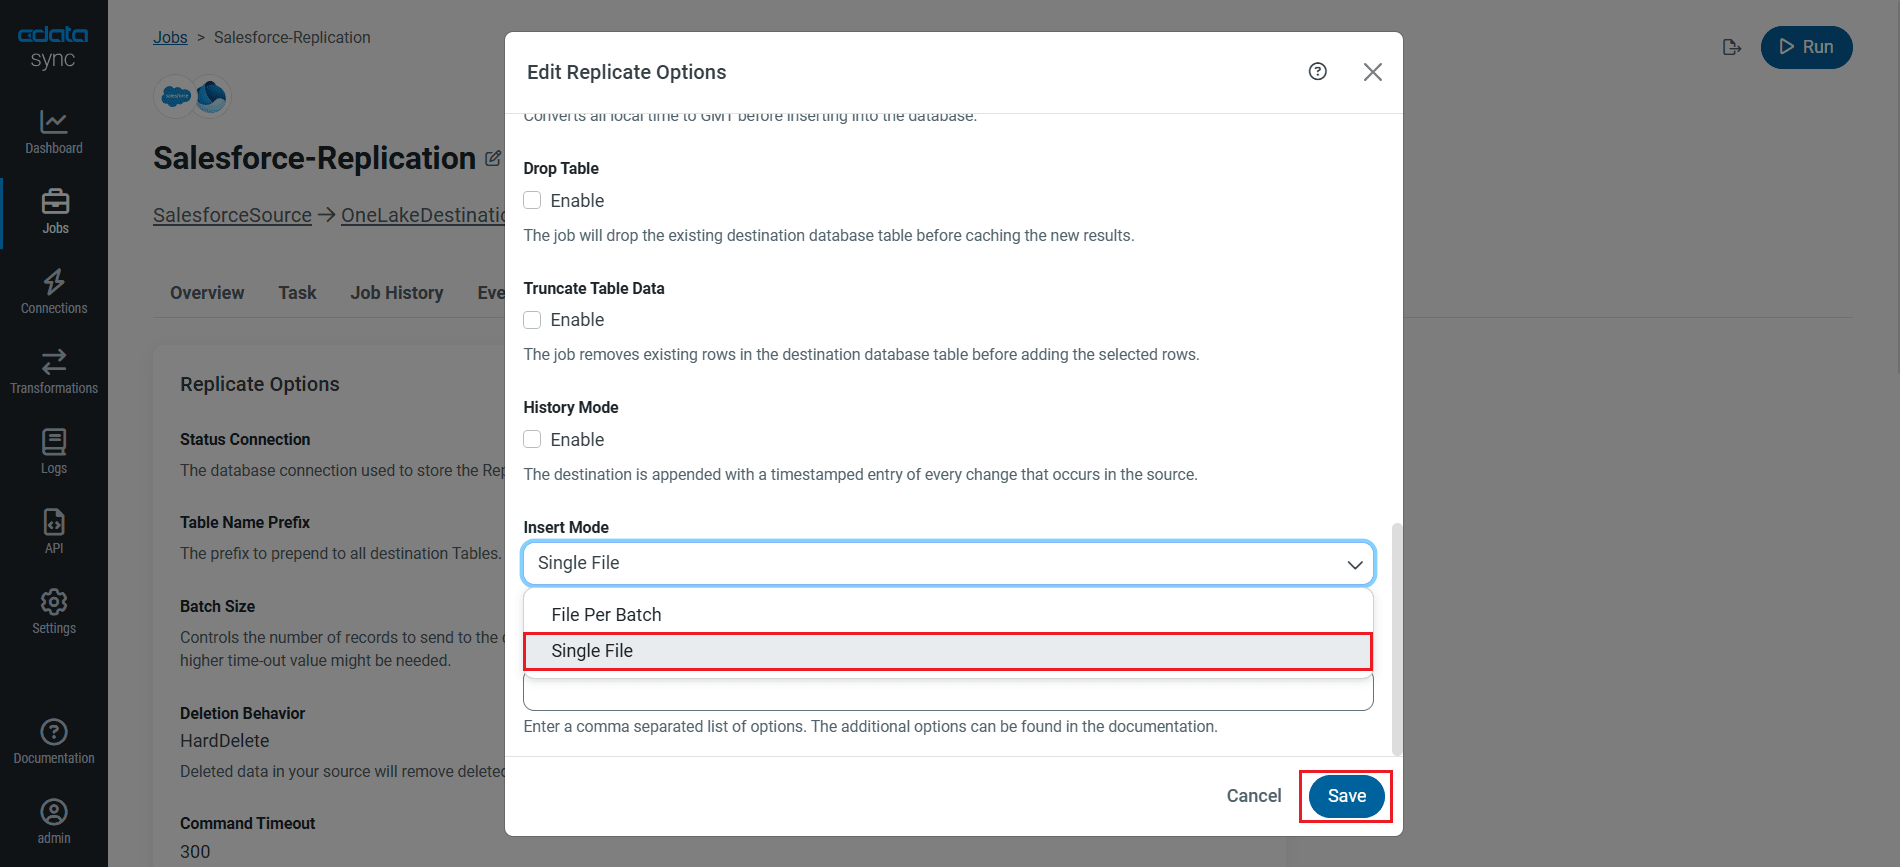Screen dimensions: 1900x867
Task: Switch to the Task tab
Action: [x=297, y=293]
